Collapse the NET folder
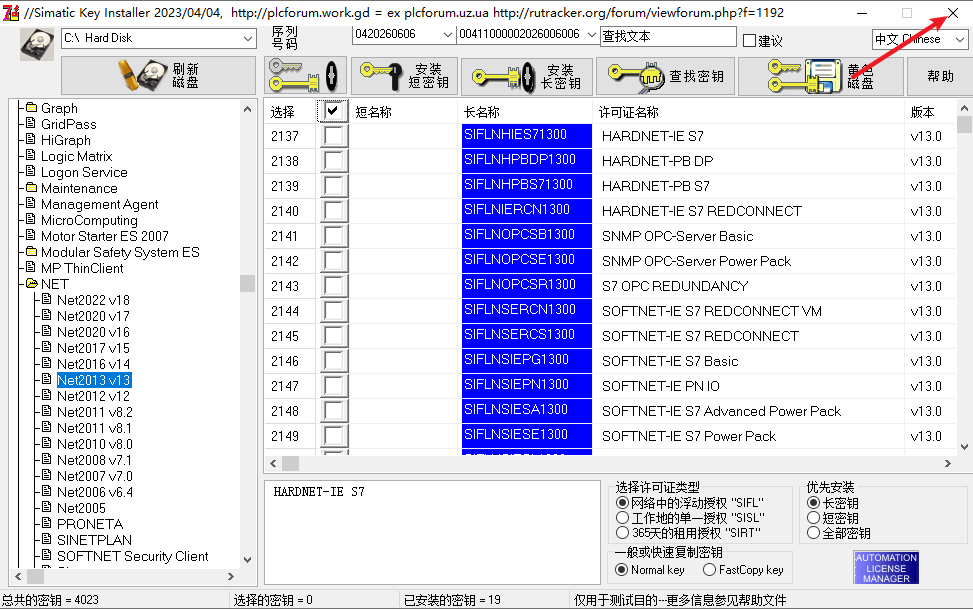 (x=31, y=284)
